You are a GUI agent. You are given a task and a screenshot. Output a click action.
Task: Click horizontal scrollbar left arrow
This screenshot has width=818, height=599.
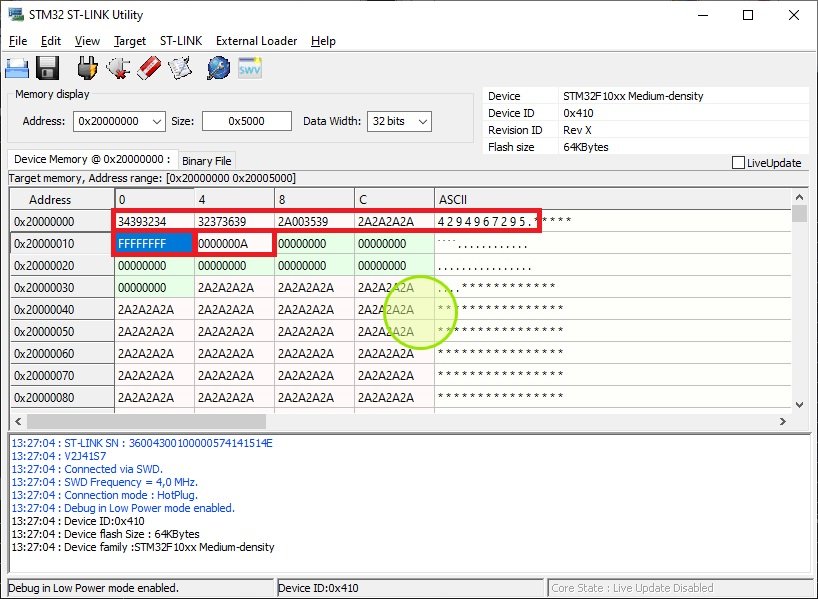click(18, 421)
